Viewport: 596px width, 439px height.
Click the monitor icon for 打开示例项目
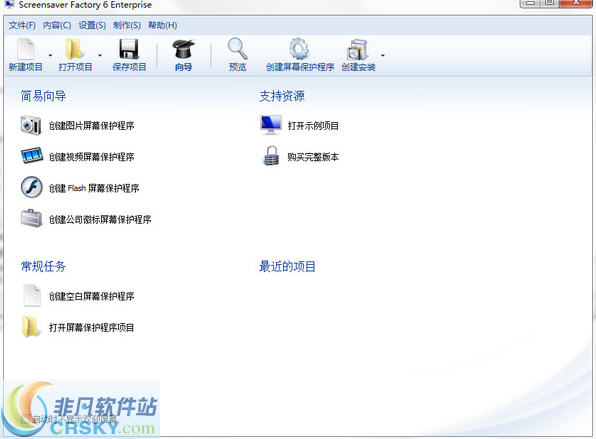click(271, 125)
